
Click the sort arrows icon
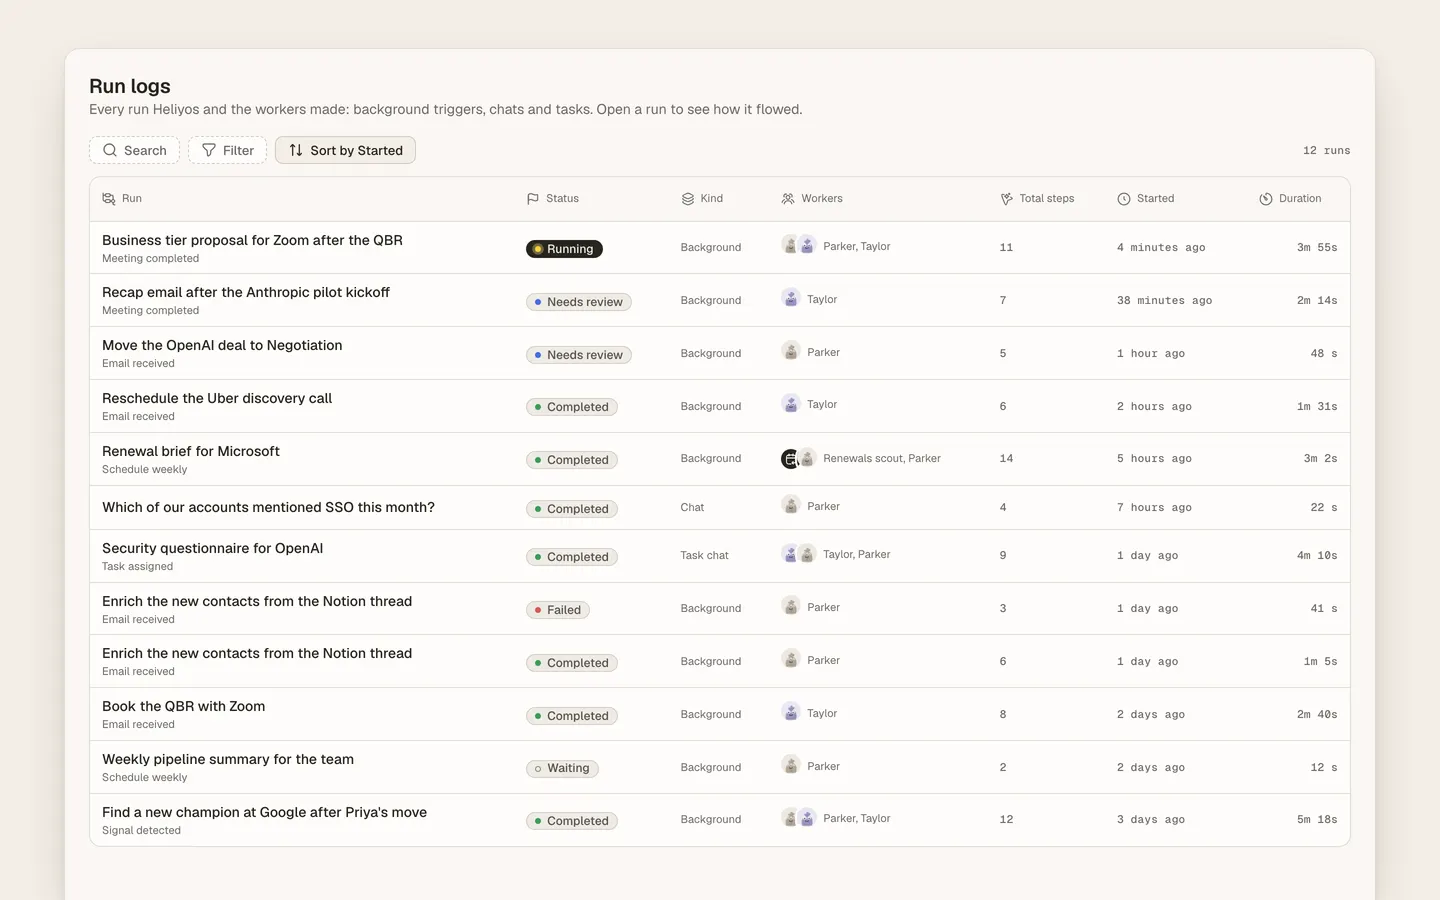296,150
